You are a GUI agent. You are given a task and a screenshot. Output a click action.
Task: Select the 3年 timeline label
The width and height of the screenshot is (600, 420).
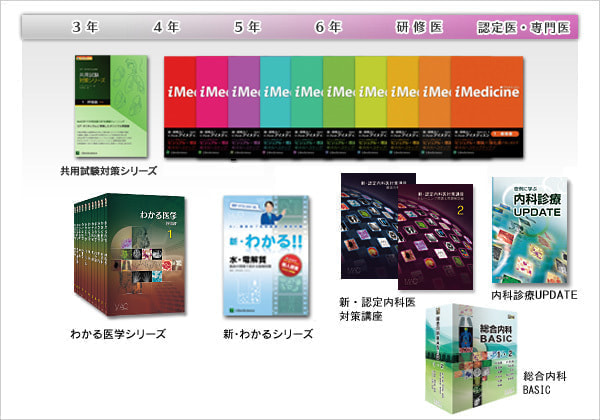click(x=84, y=27)
